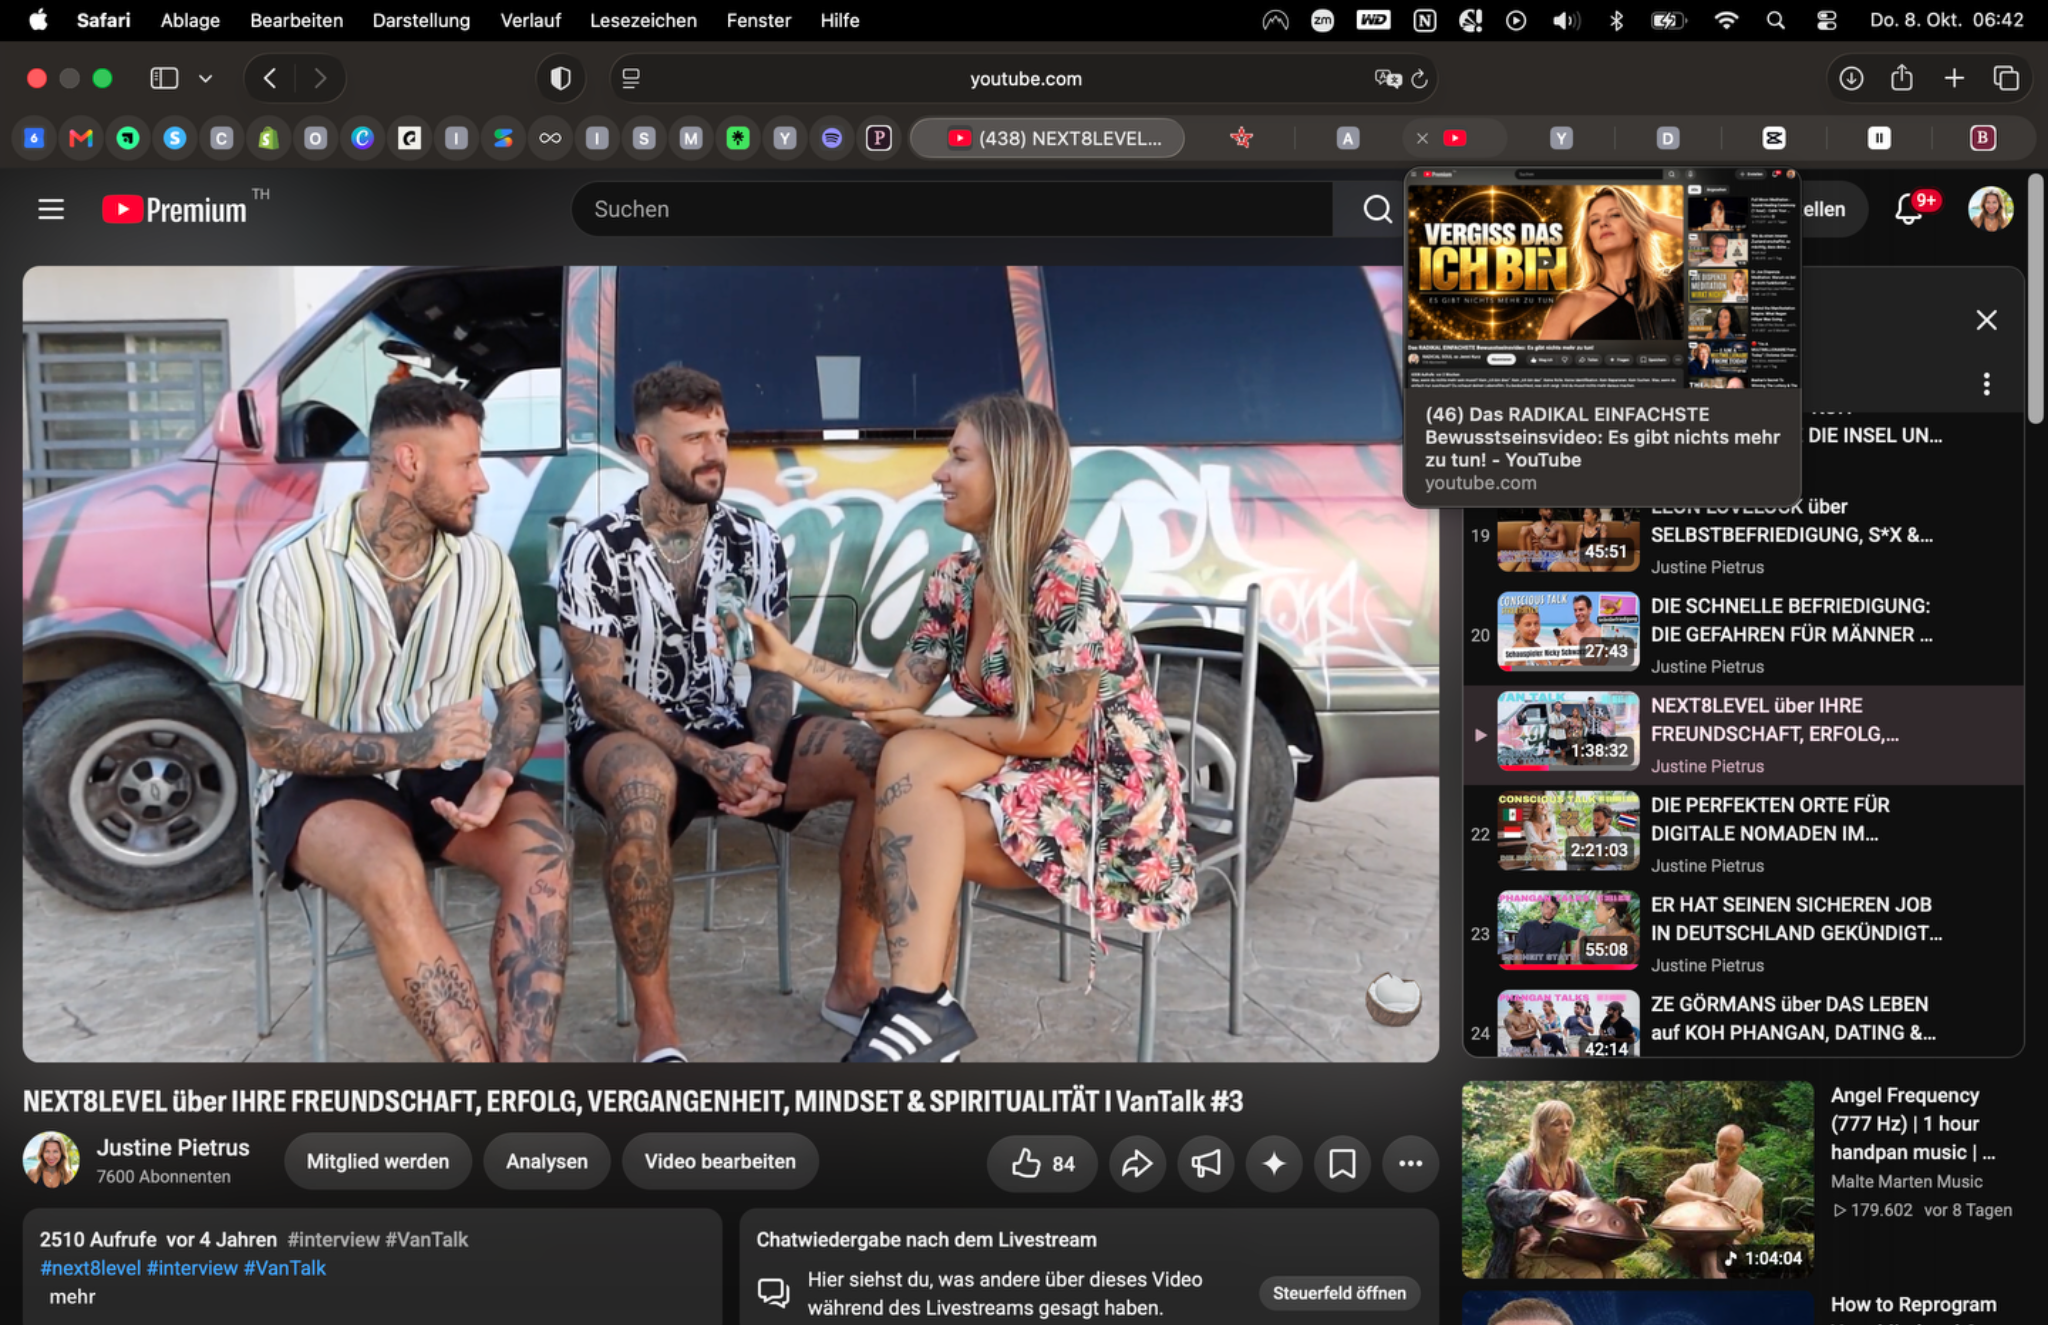Click the YouTube search magnifier button
The image size is (2048, 1325).
tap(1376, 209)
